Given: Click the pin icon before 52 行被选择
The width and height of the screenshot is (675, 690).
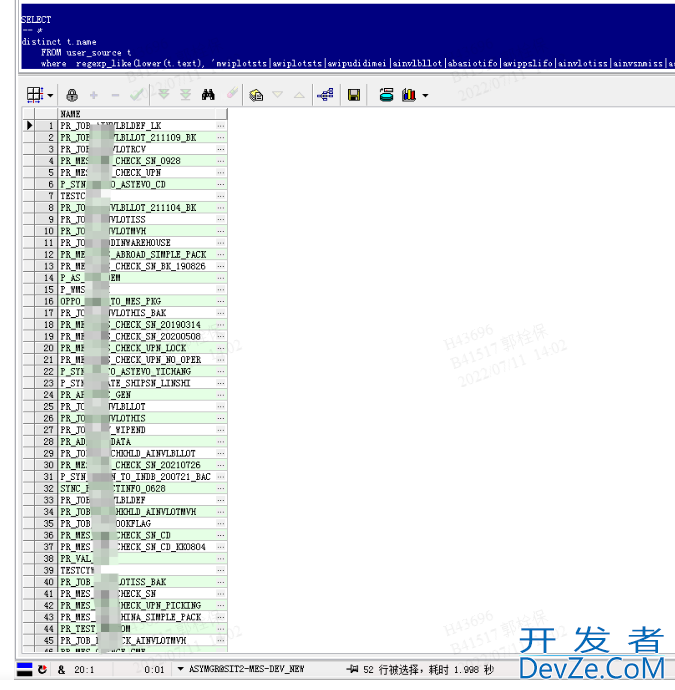Looking at the screenshot, I should pos(352,669).
